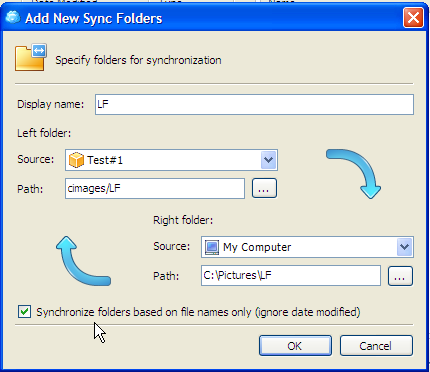Open the left folder Source dropdown arrow
430x372 pixels.
[x=268, y=160]
